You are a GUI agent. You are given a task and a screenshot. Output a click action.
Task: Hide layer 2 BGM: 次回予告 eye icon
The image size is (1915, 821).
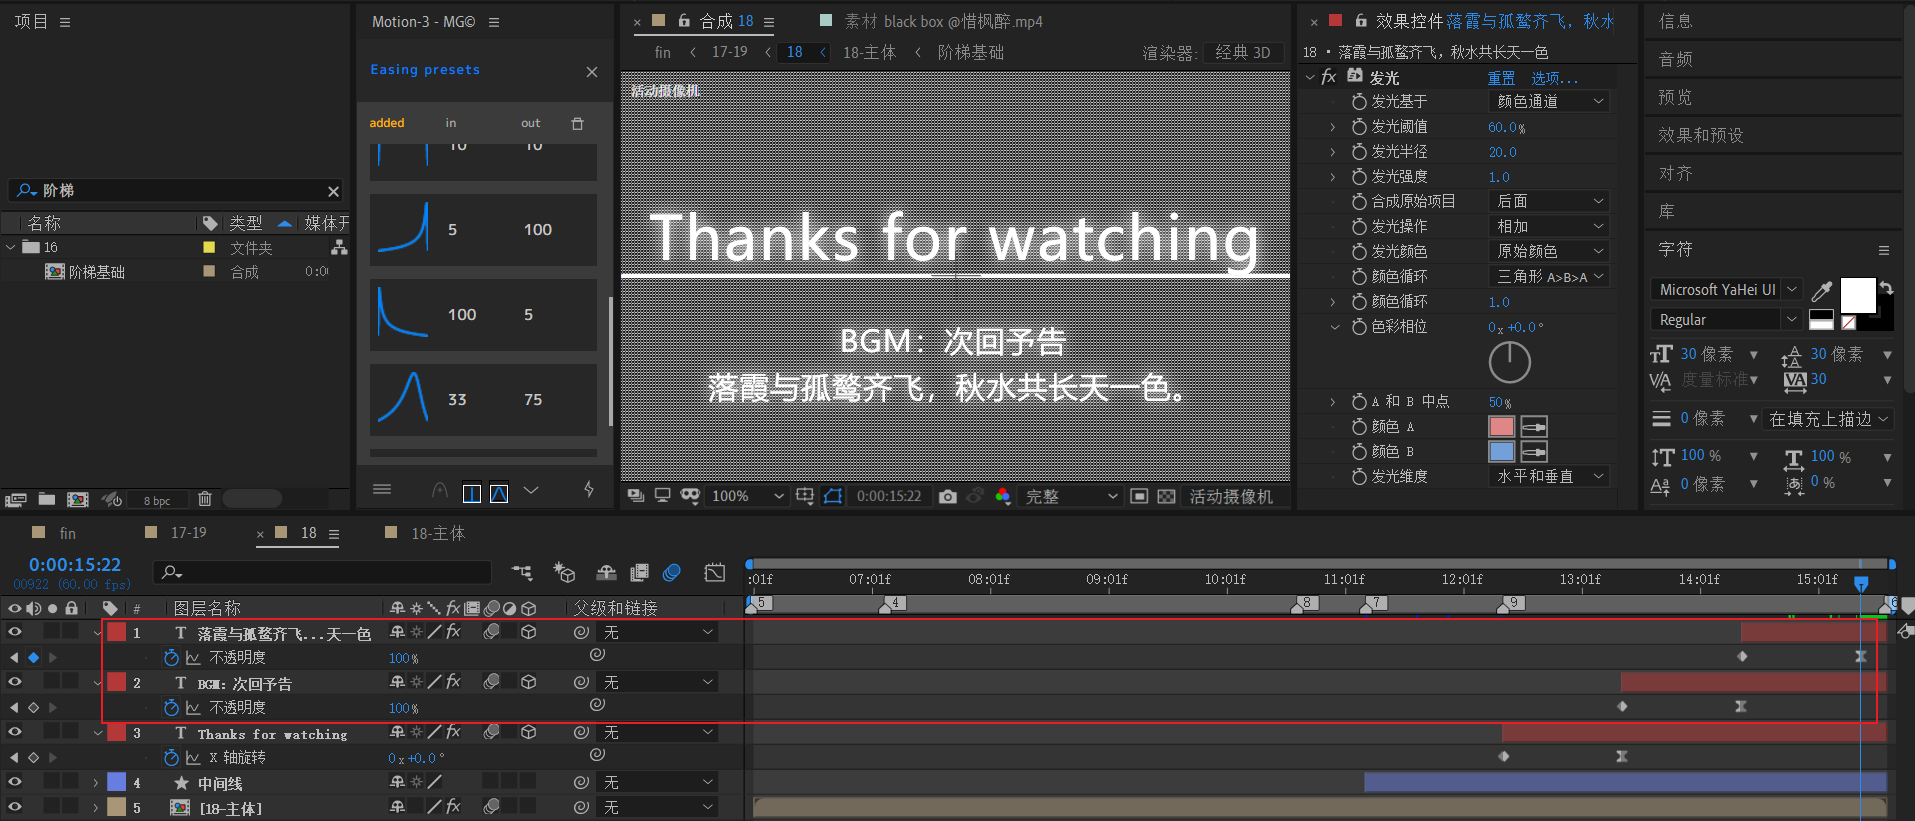15,682
